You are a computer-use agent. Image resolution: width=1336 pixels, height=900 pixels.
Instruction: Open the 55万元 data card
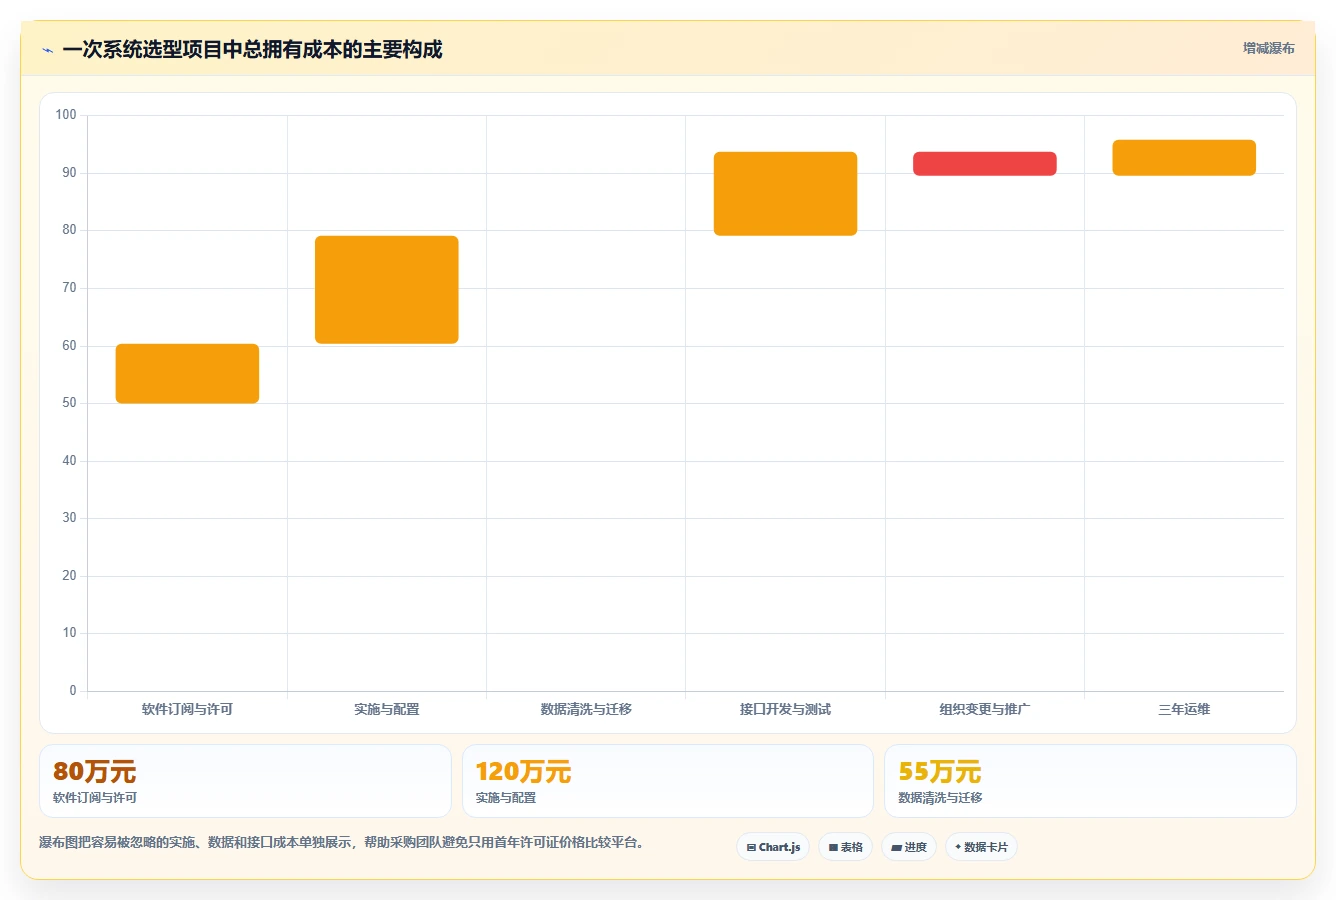pyautogui.click(x=1090, y=781)
